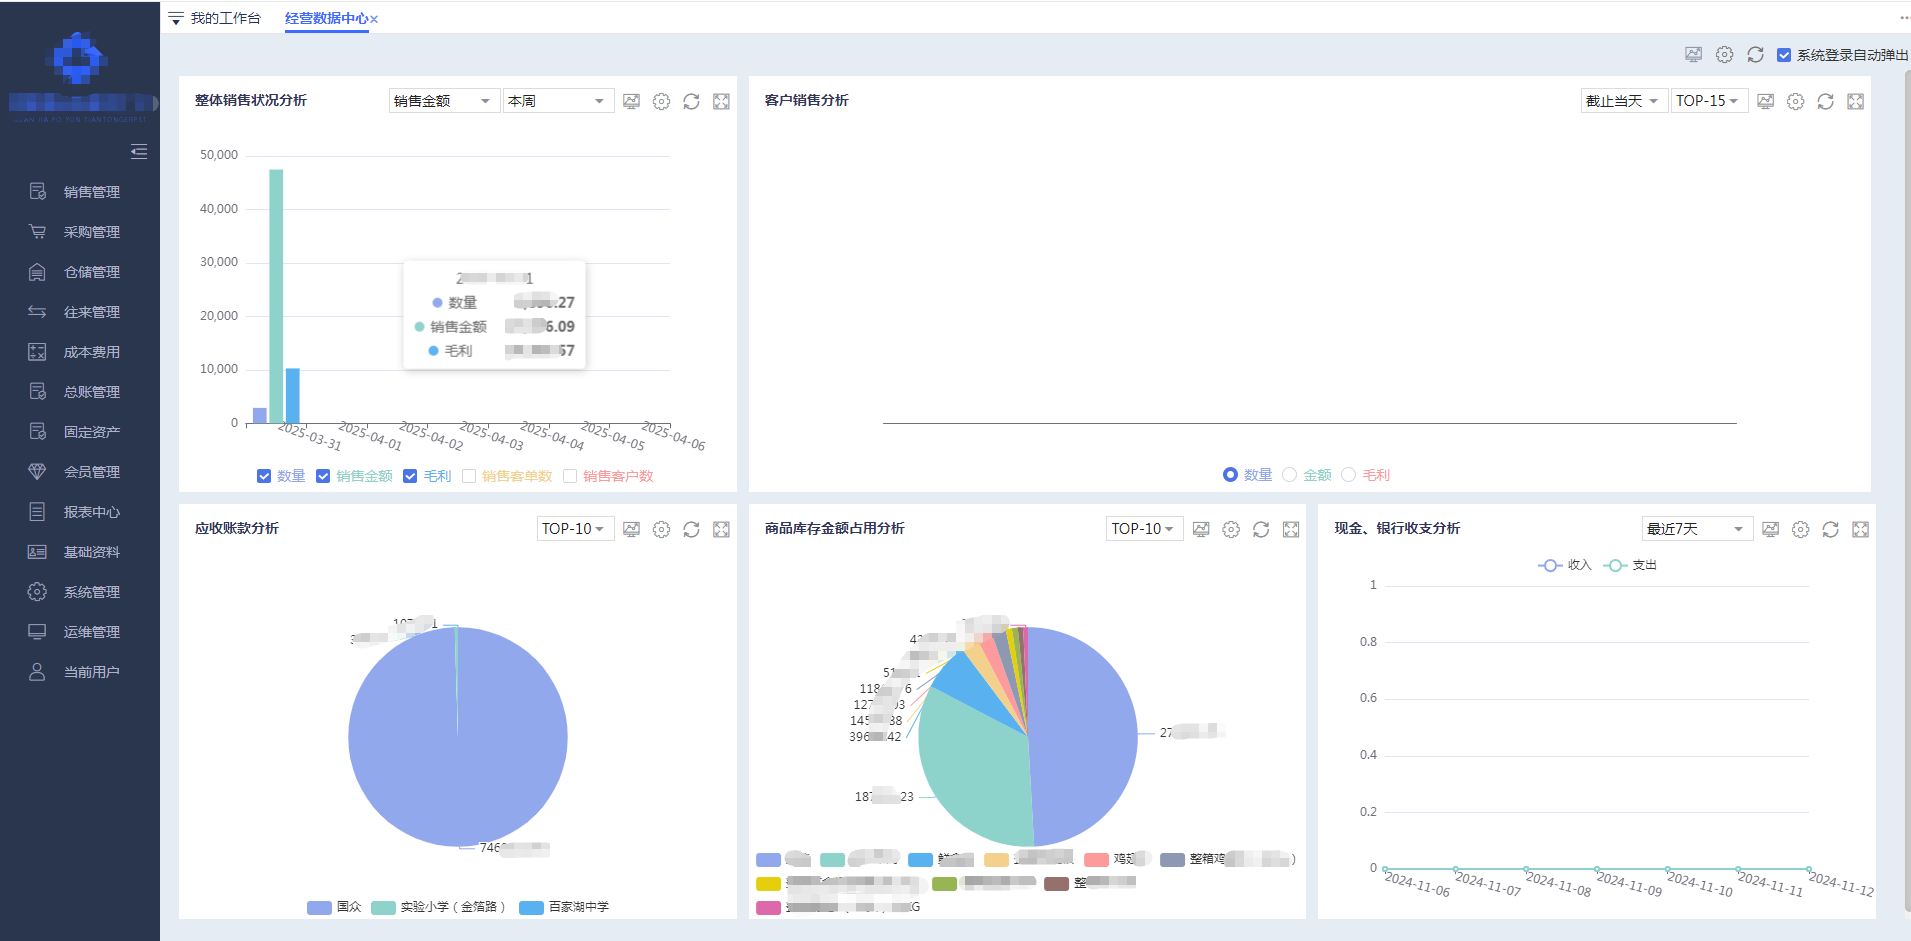Refresh the cash and bank analysis panel
The height and width of the screenshot is (941, 1911).
click(x=1830, y=530)
